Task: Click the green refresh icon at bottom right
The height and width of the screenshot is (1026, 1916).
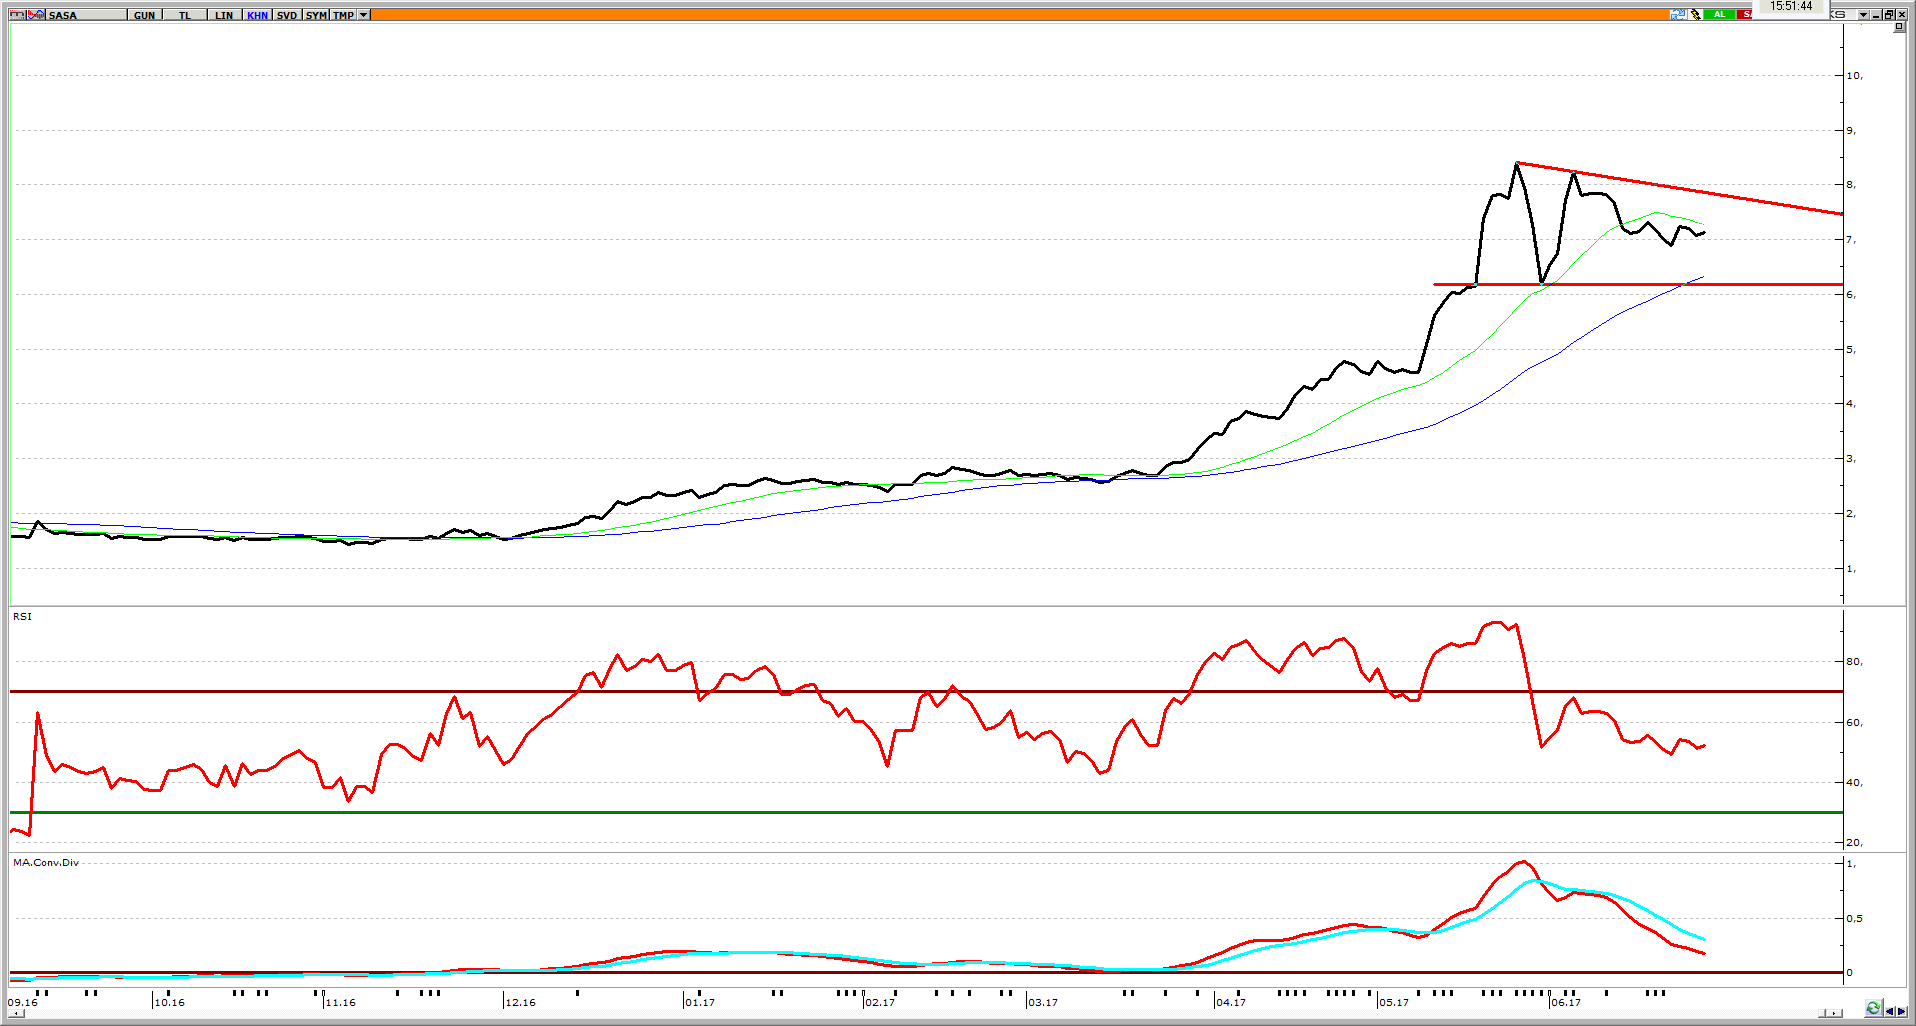Action: click(1874, 1008)
